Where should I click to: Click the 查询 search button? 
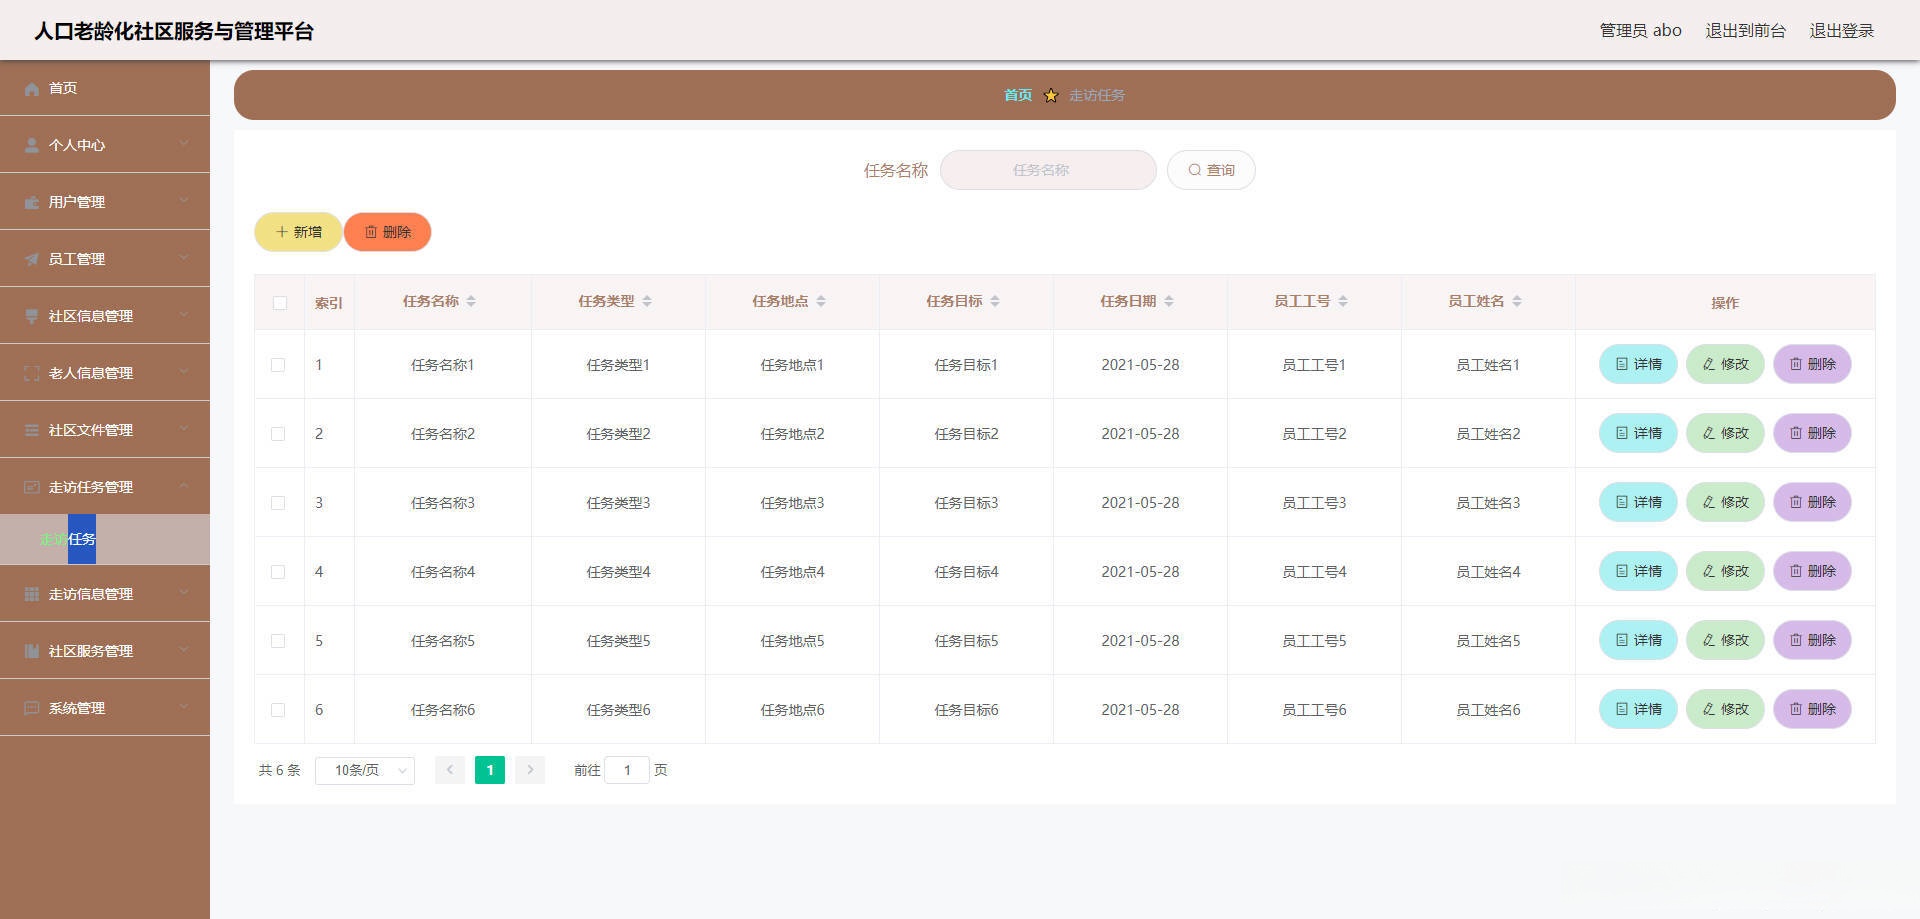tap(1211, 170)
